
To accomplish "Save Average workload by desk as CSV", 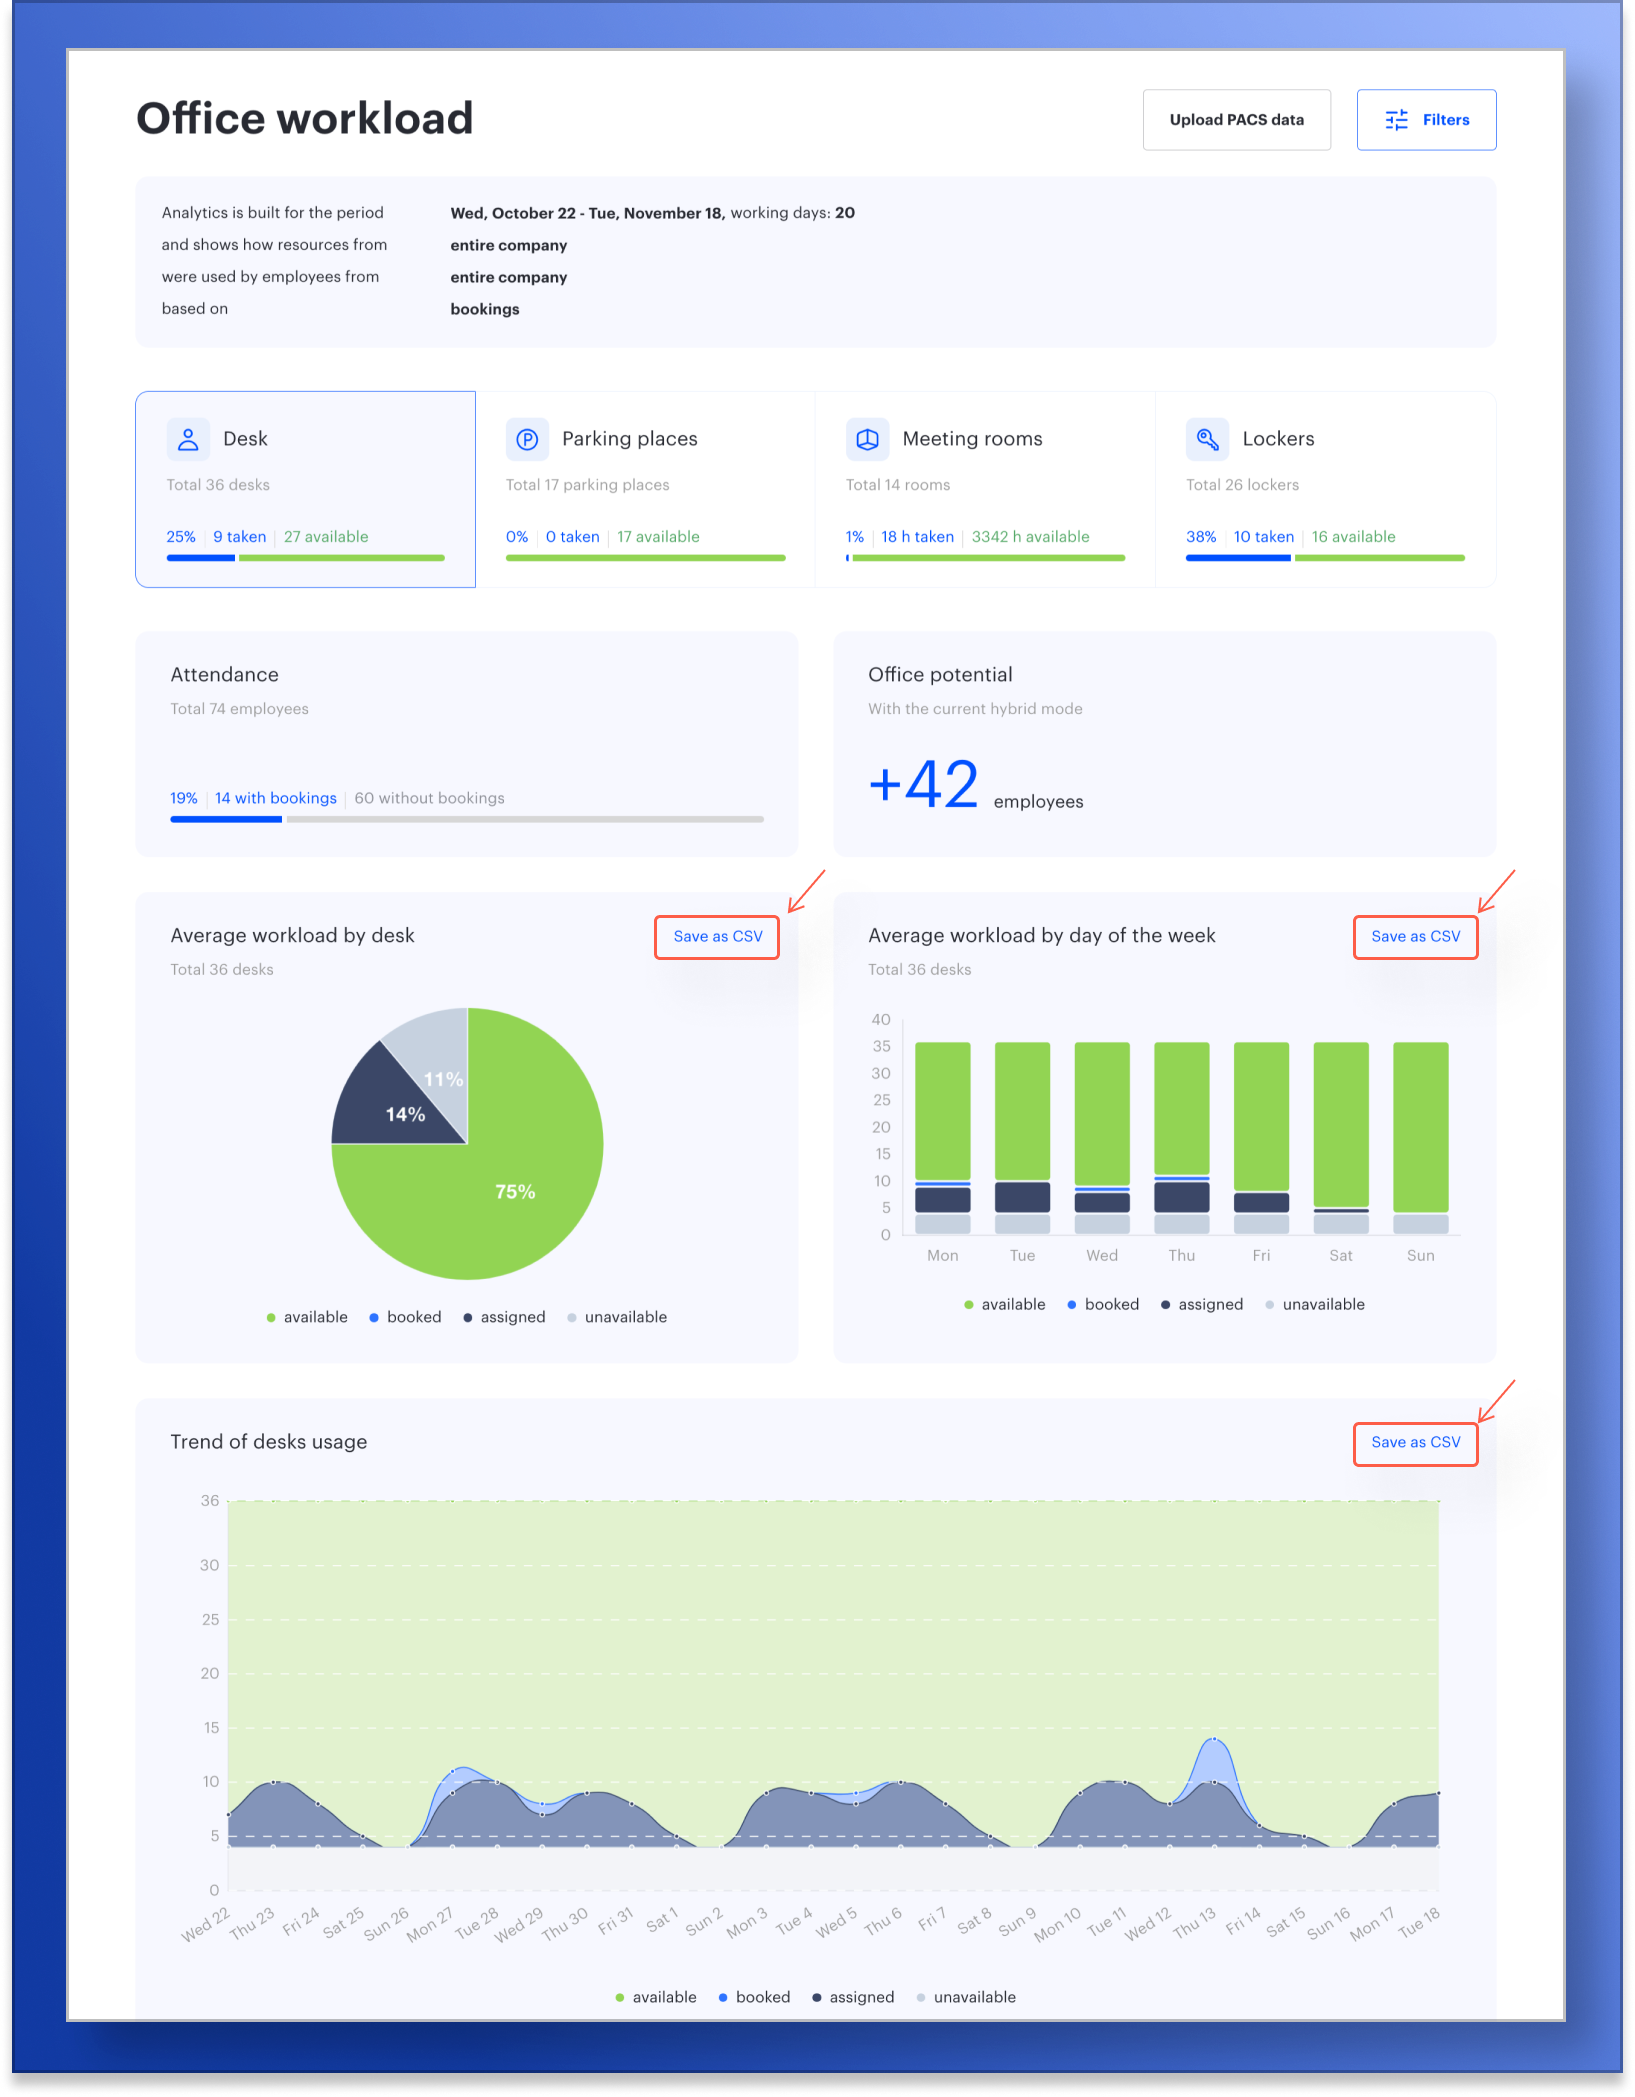I will click(x=716, y=937).
